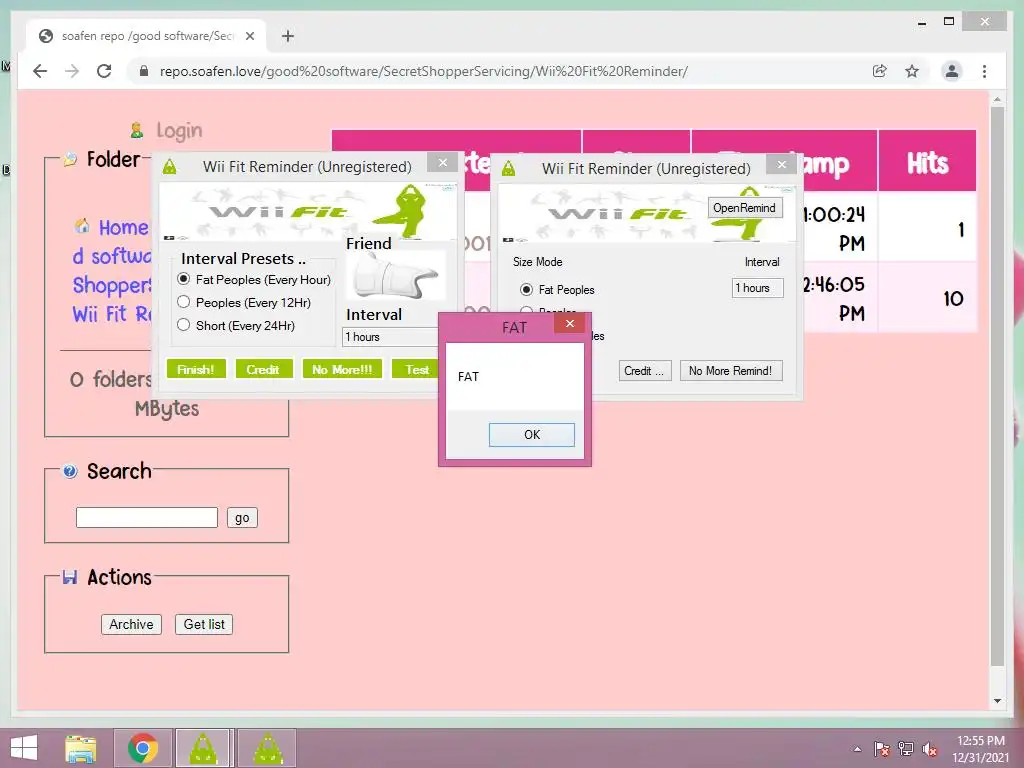Click the green Credit button

(263, 369)
